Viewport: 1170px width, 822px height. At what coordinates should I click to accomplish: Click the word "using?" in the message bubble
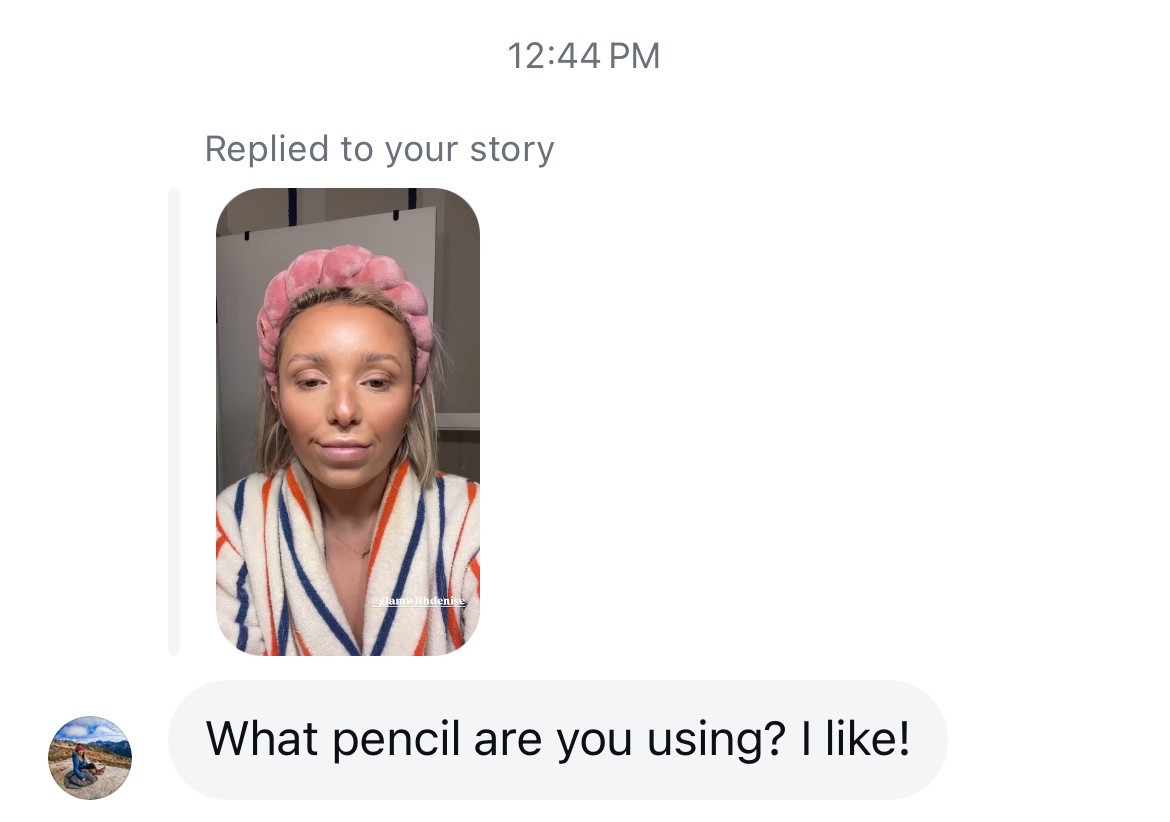tap(702, 739)
